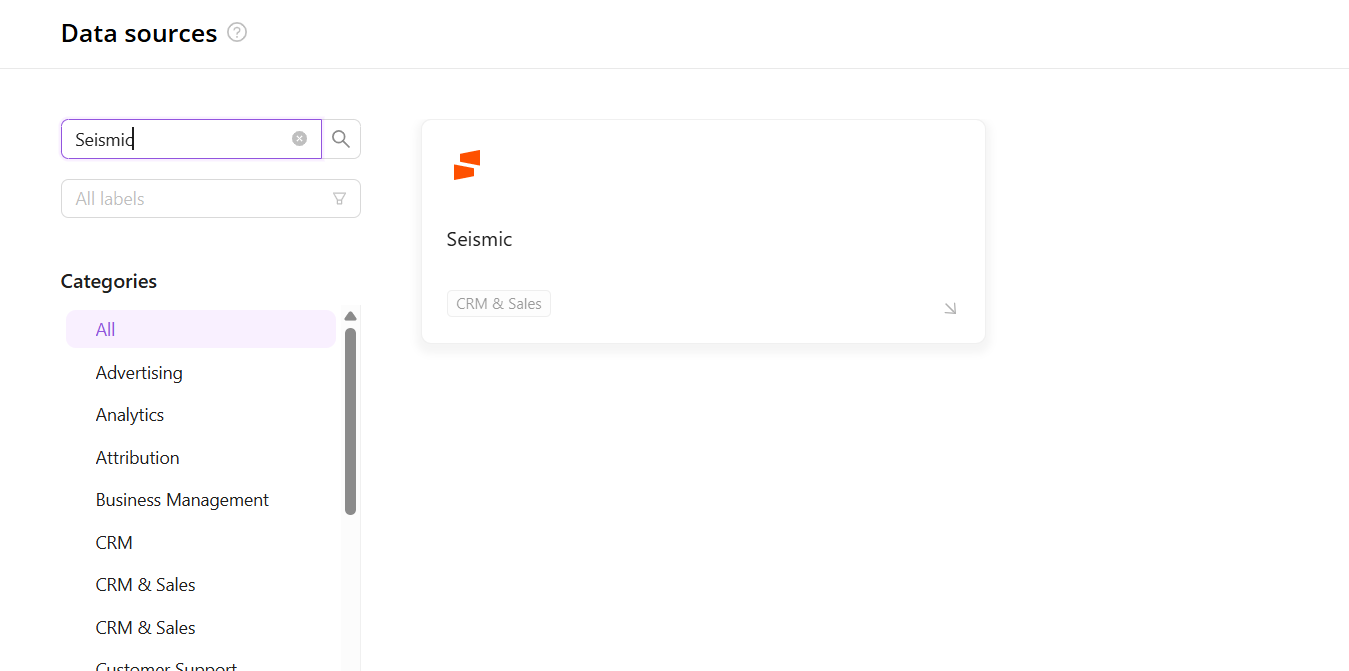Click the Data sources page heading
Image resolution: width=1349 pixels, height=671 pixels.
[x=139, y=33]
